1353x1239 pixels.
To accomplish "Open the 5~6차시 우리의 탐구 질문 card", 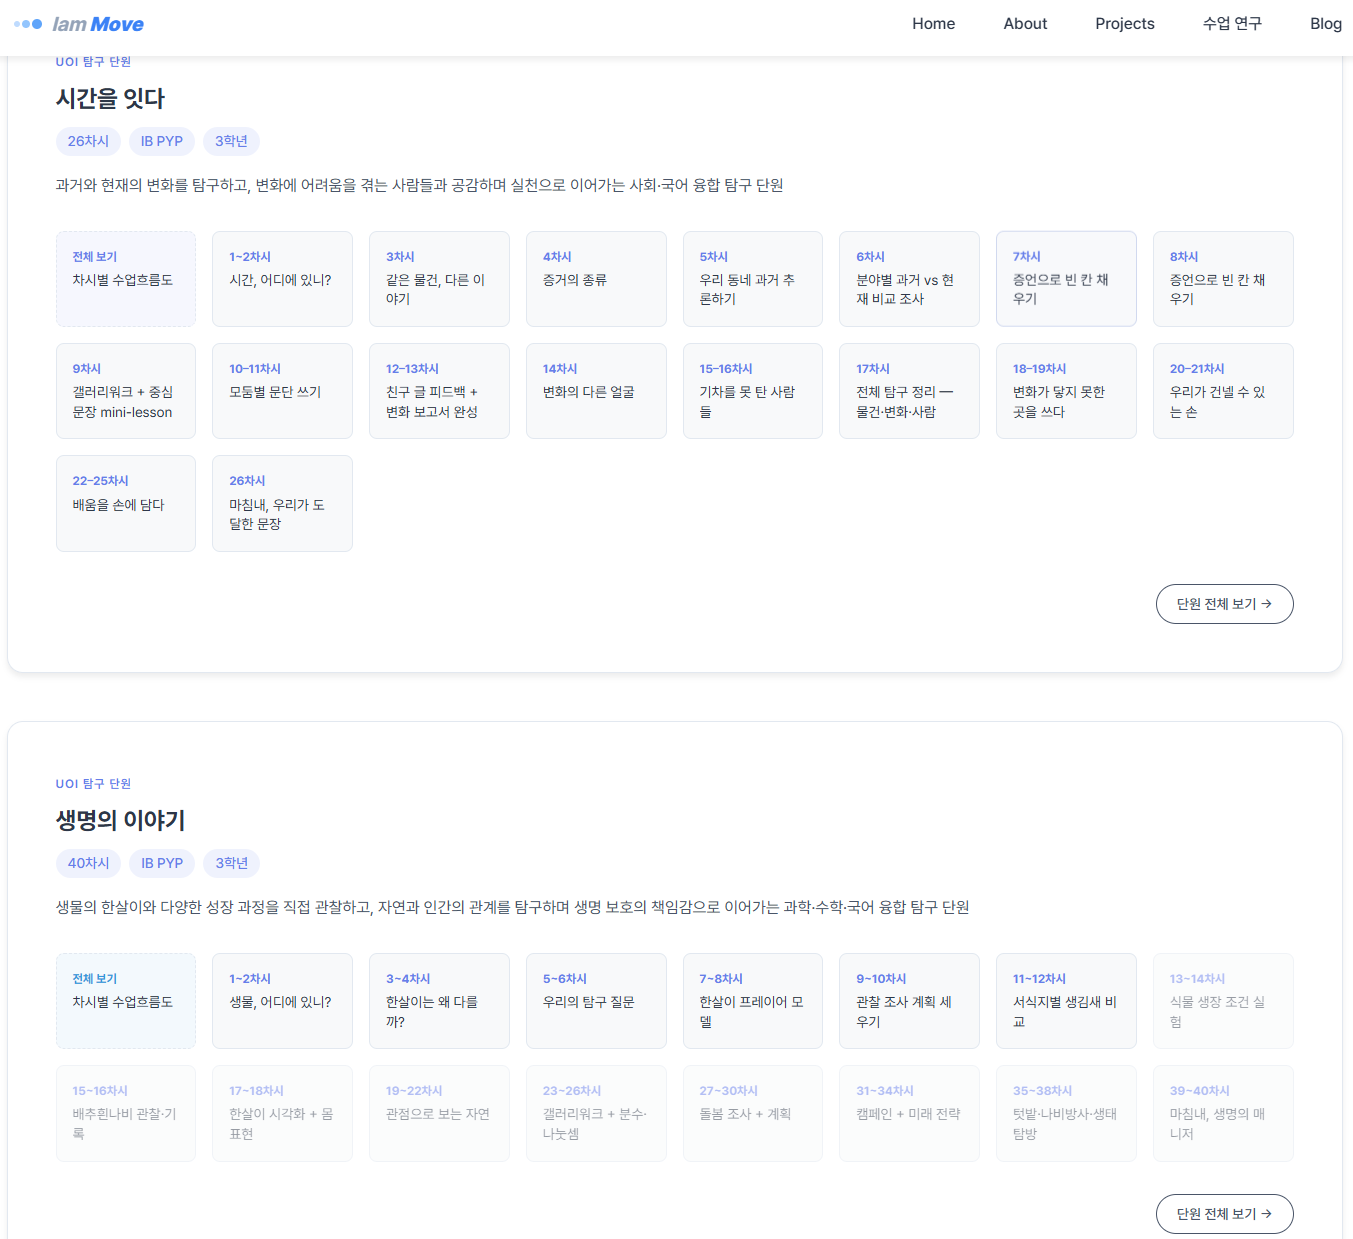I will point(596,1001).
